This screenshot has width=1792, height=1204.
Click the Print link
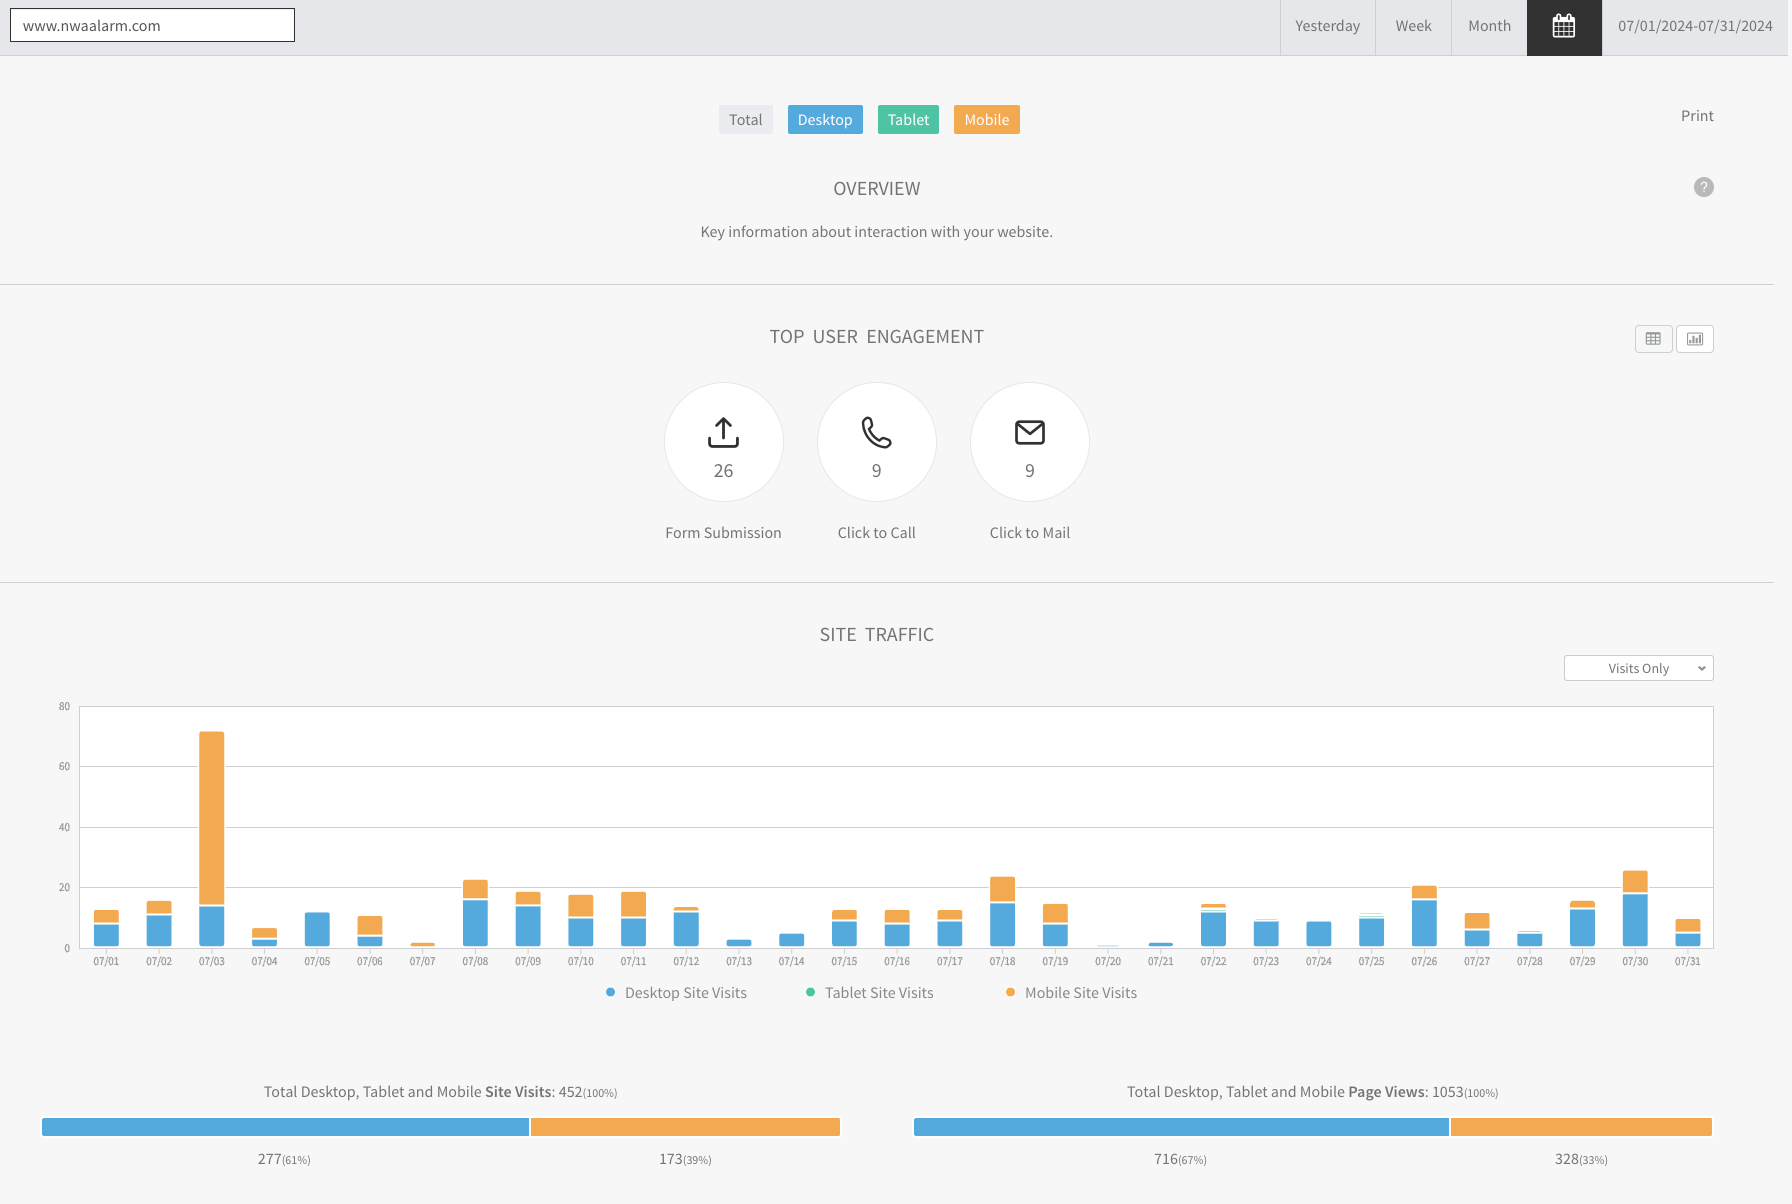(x=1696, y=116)
